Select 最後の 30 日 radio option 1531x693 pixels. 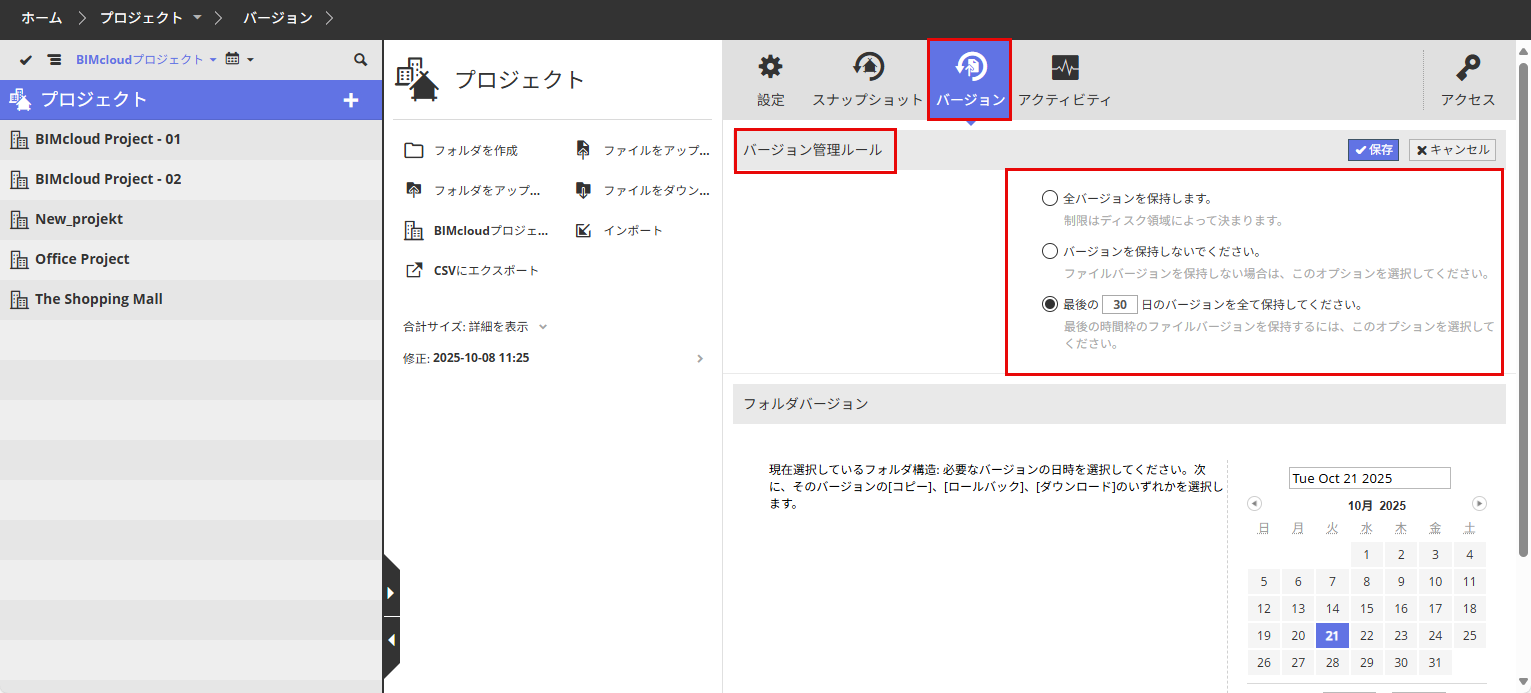coord(1050,304)
